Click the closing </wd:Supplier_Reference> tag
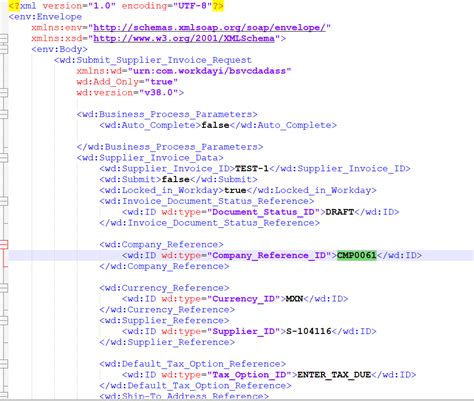The width and height of the screenshot is (474, 401). 167,342
